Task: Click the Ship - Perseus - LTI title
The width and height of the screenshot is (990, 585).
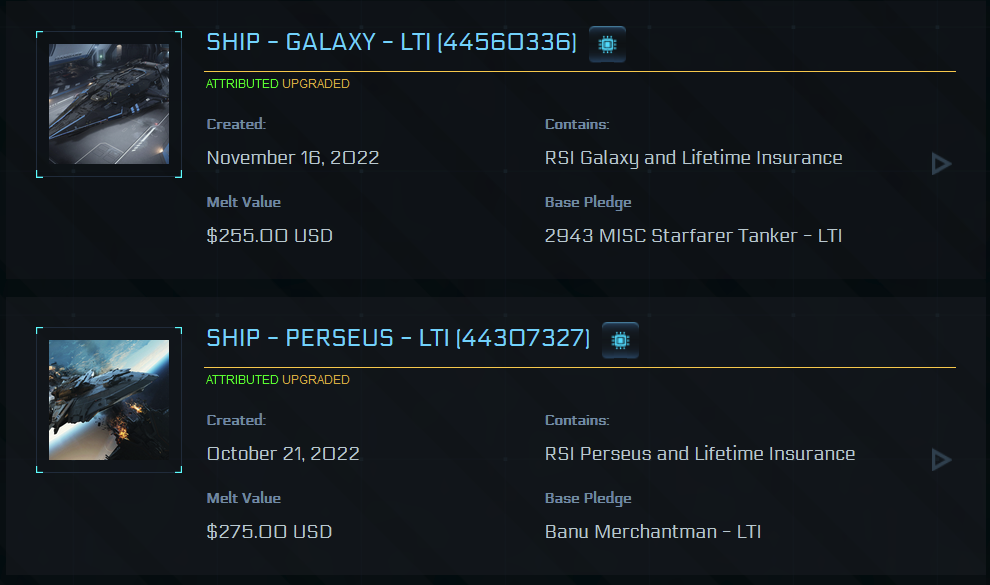Action: point(398,339)
